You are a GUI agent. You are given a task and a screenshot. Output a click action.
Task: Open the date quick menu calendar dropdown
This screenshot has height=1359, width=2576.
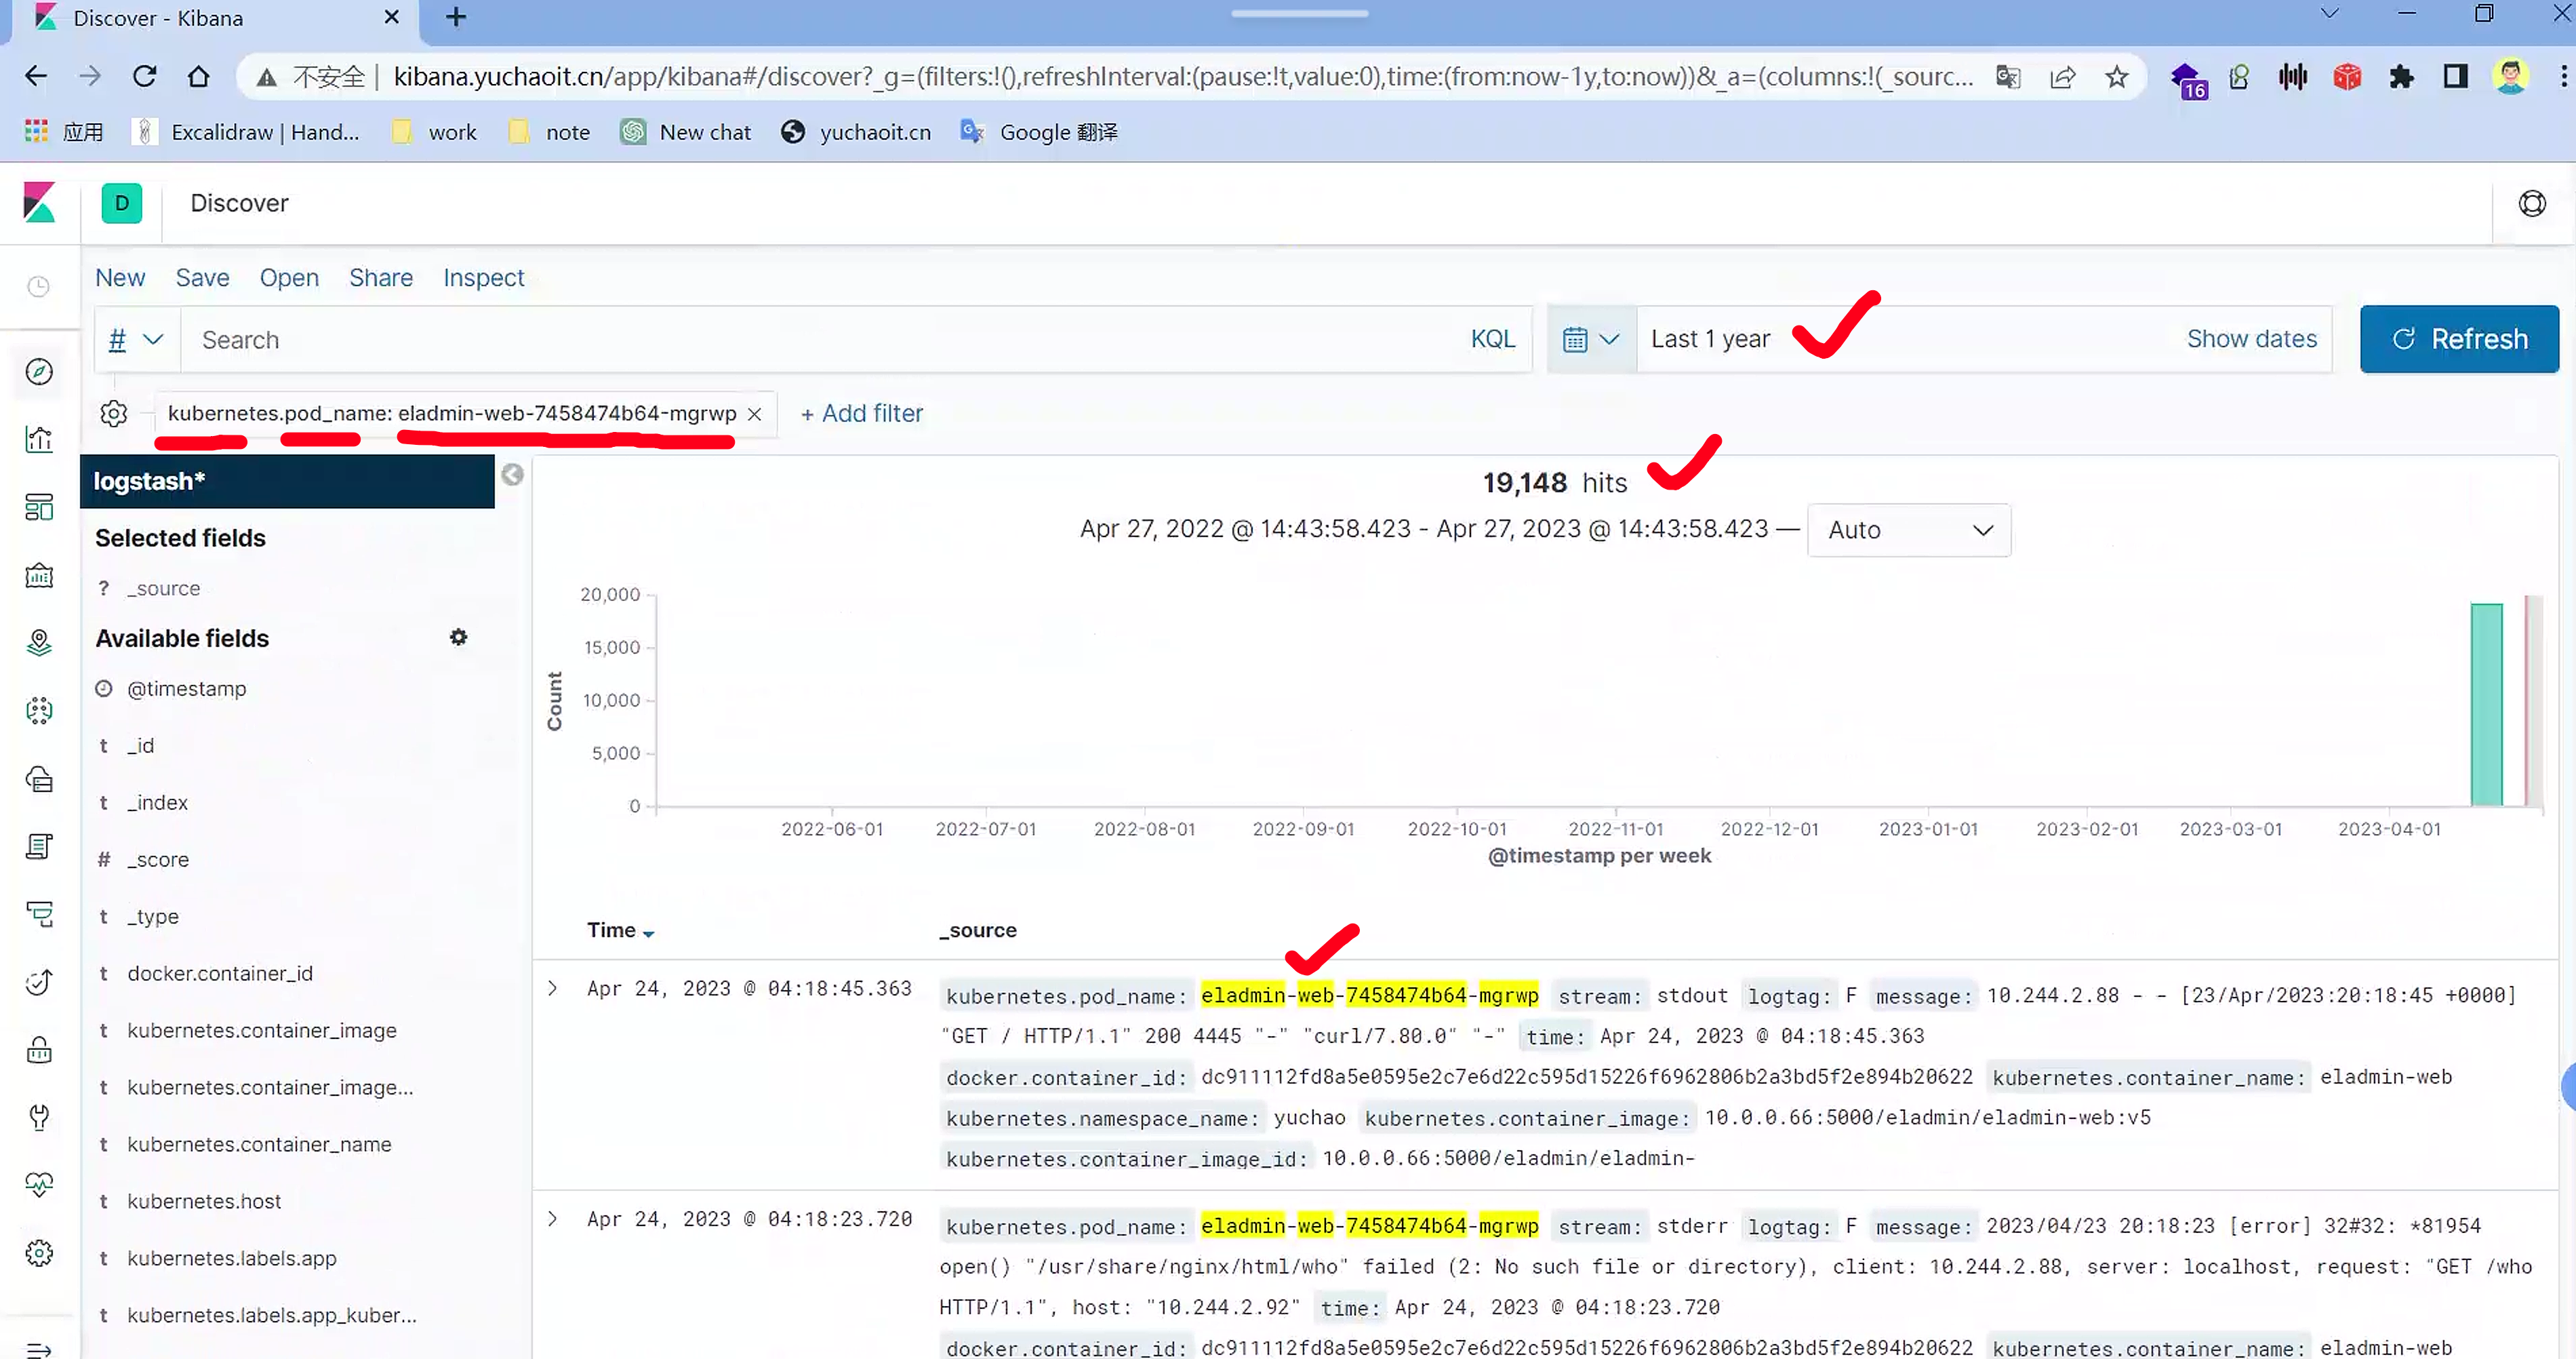tap(1590, 340)
